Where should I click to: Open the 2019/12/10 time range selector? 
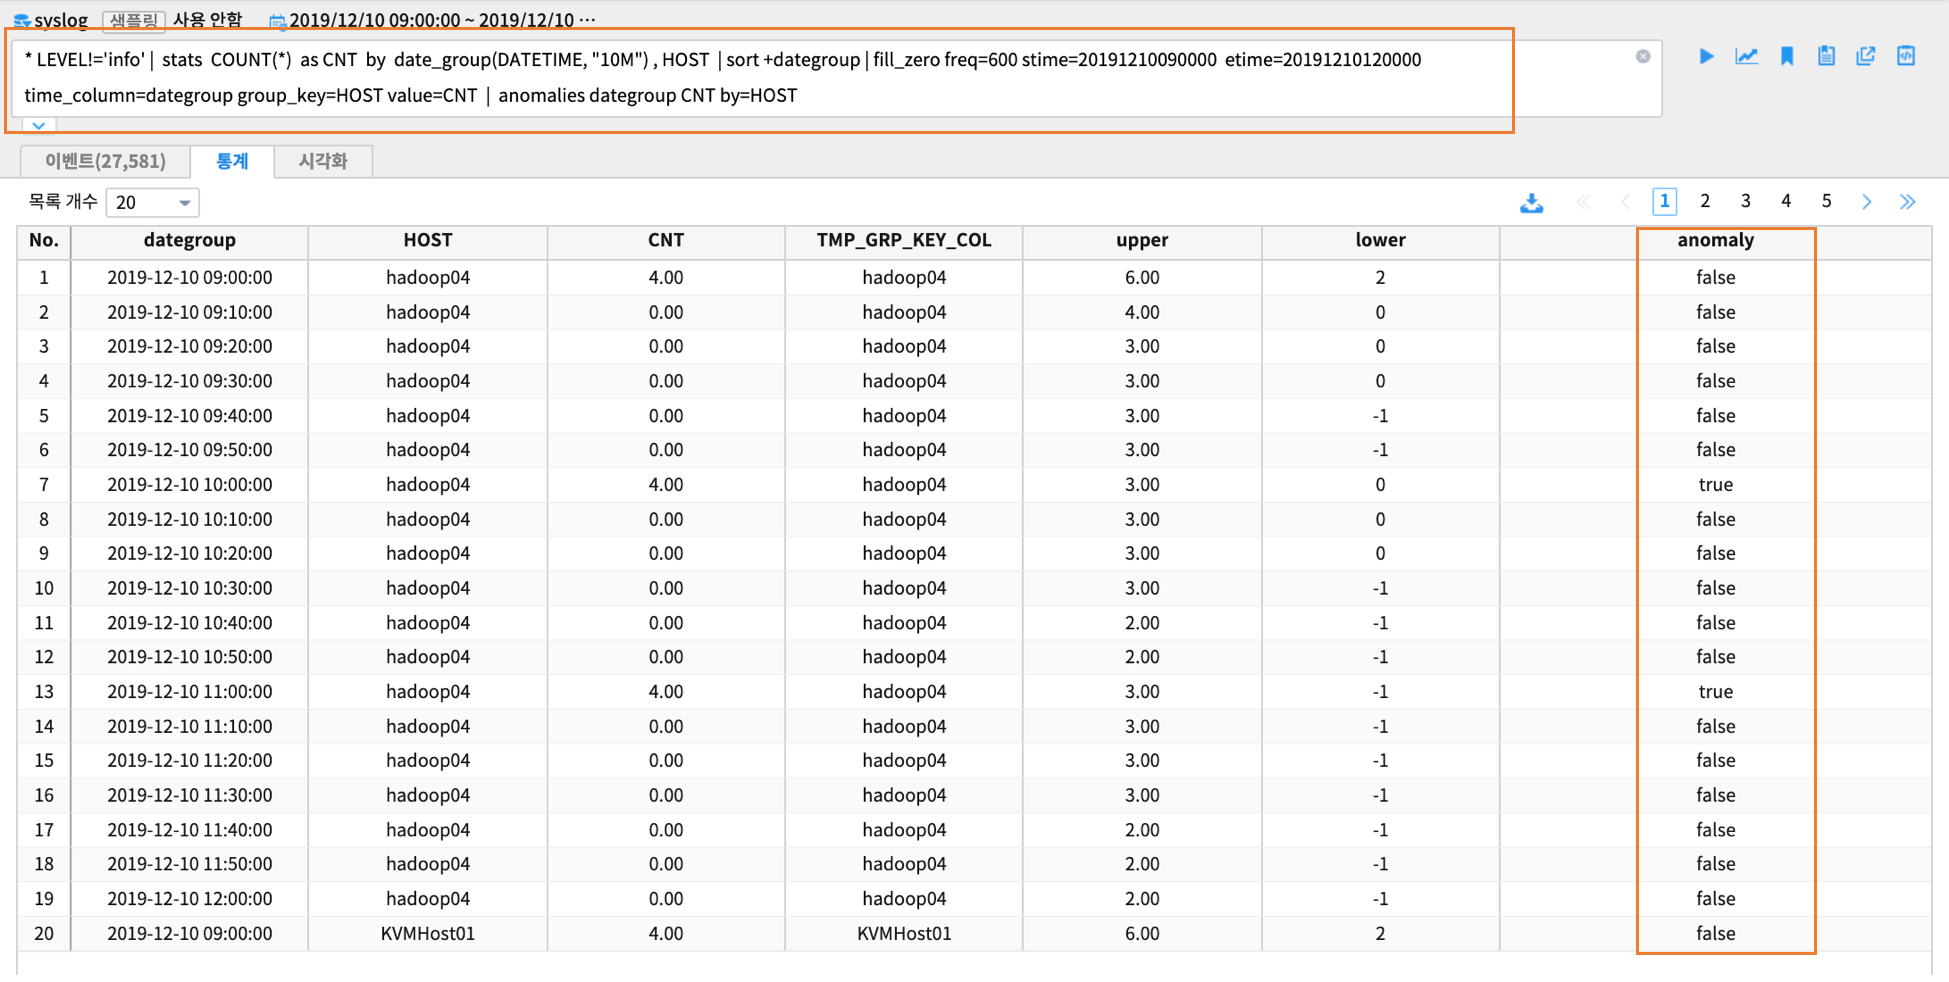(x=442, y=20)
